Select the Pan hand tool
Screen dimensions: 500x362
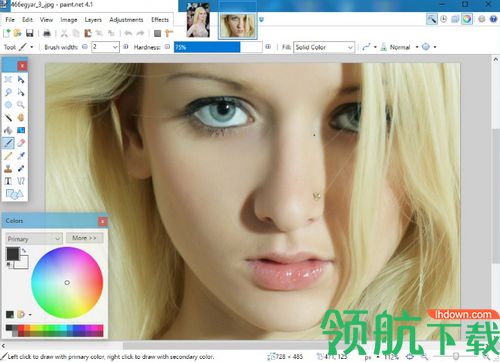[21, 117]
